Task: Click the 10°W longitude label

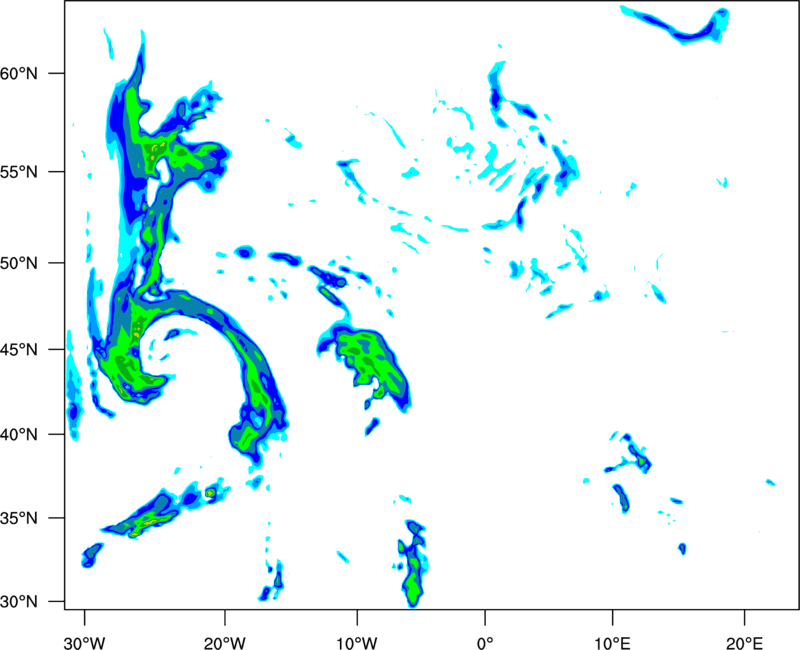Action: pyautogui.click(x=356, y=643)
